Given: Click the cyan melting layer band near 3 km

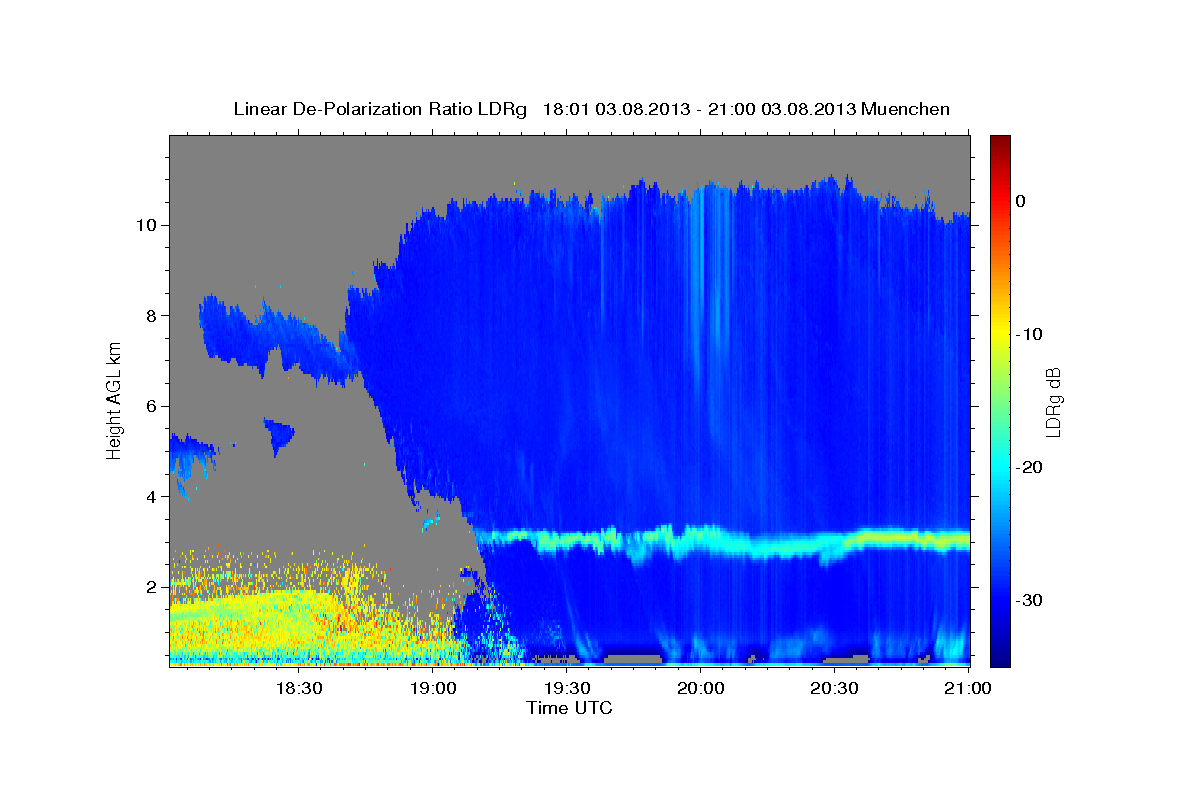Looking at the screenshot, I should (x=720, y=541).
